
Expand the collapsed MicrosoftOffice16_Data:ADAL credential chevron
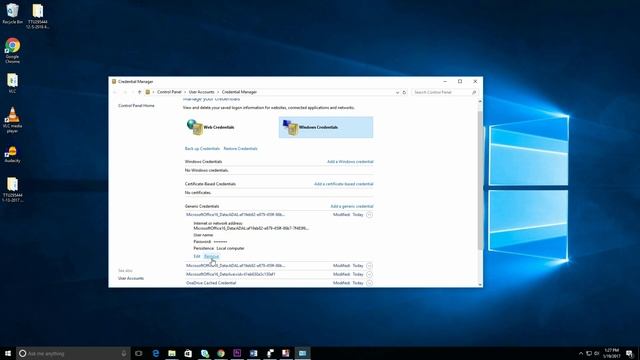(369, 266)
